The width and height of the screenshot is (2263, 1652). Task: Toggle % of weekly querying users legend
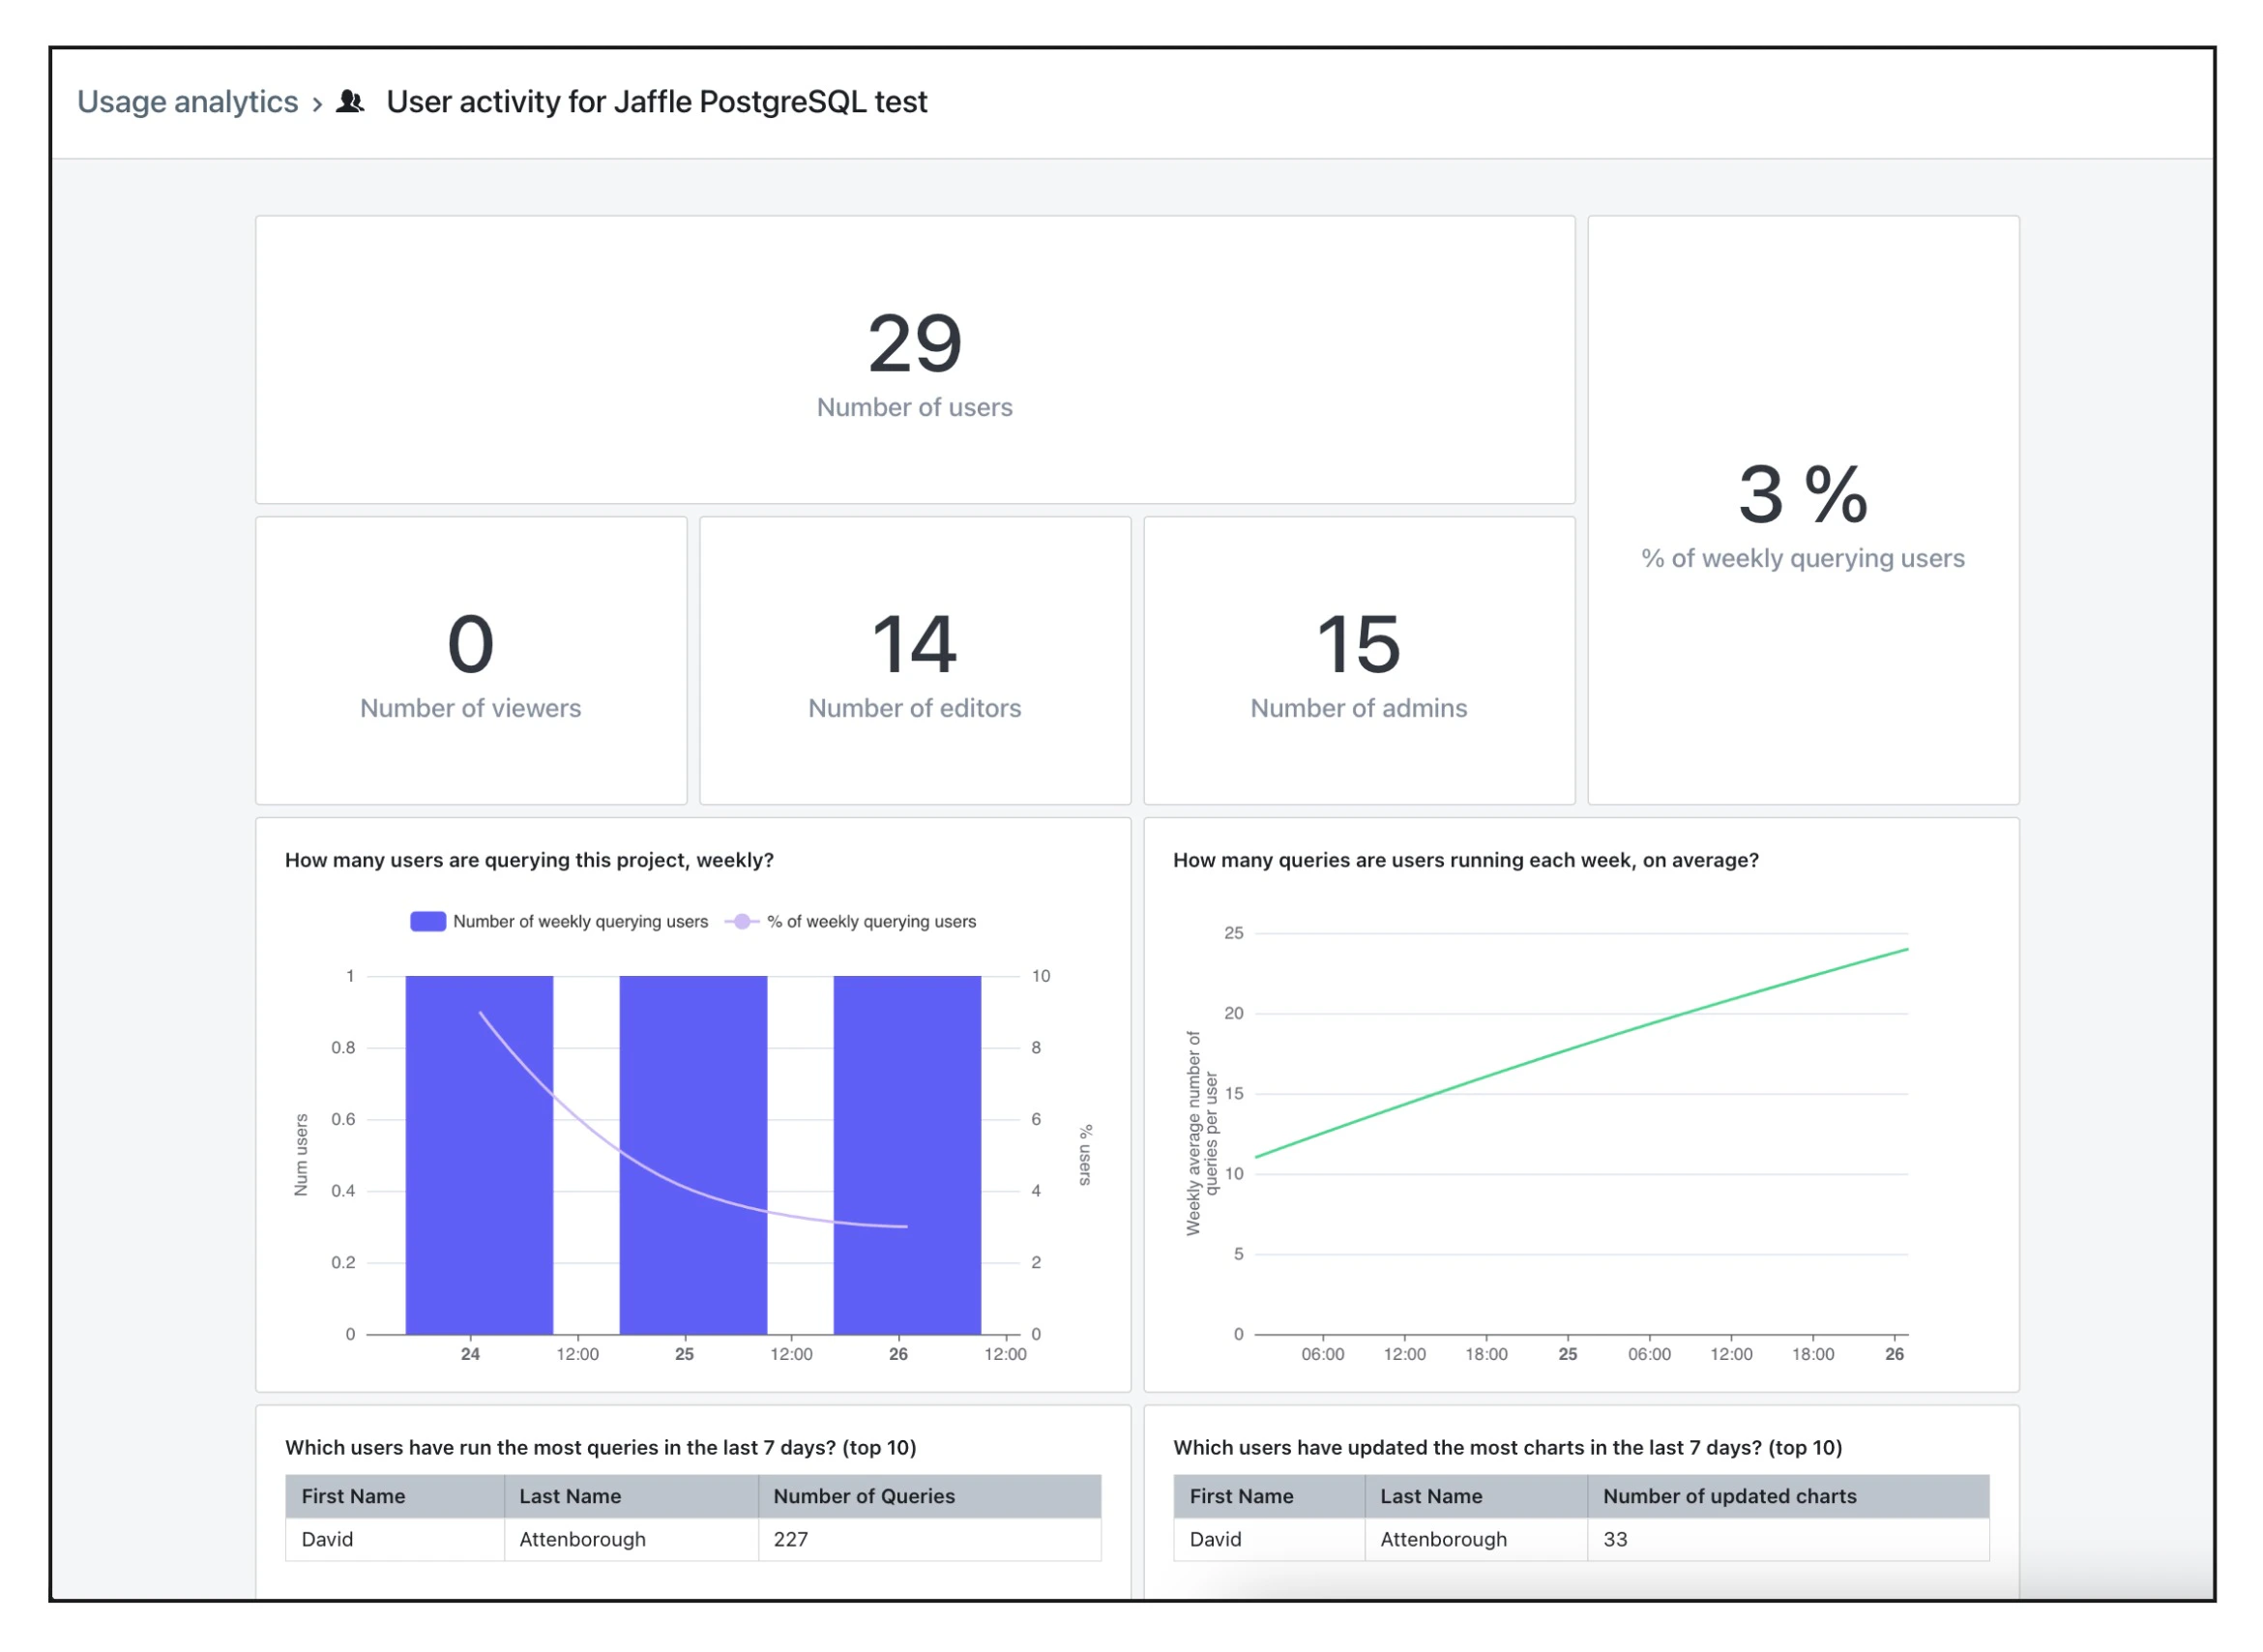(871, 921)
